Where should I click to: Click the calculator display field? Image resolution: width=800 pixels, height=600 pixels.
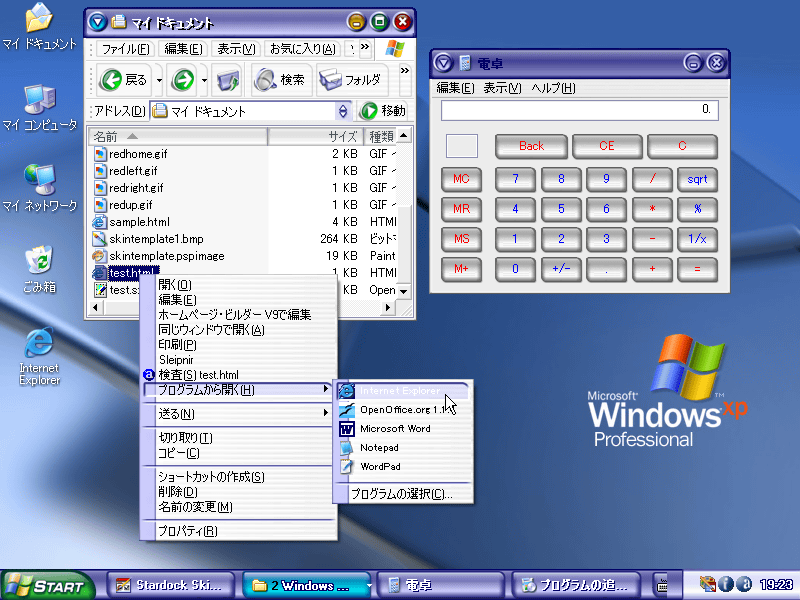coord(580,110)
